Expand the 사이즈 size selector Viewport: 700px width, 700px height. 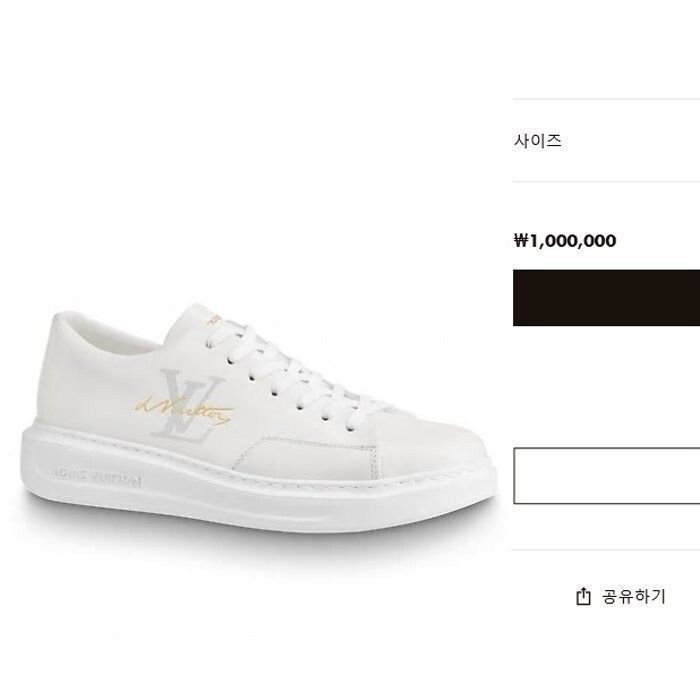[606, 141]
